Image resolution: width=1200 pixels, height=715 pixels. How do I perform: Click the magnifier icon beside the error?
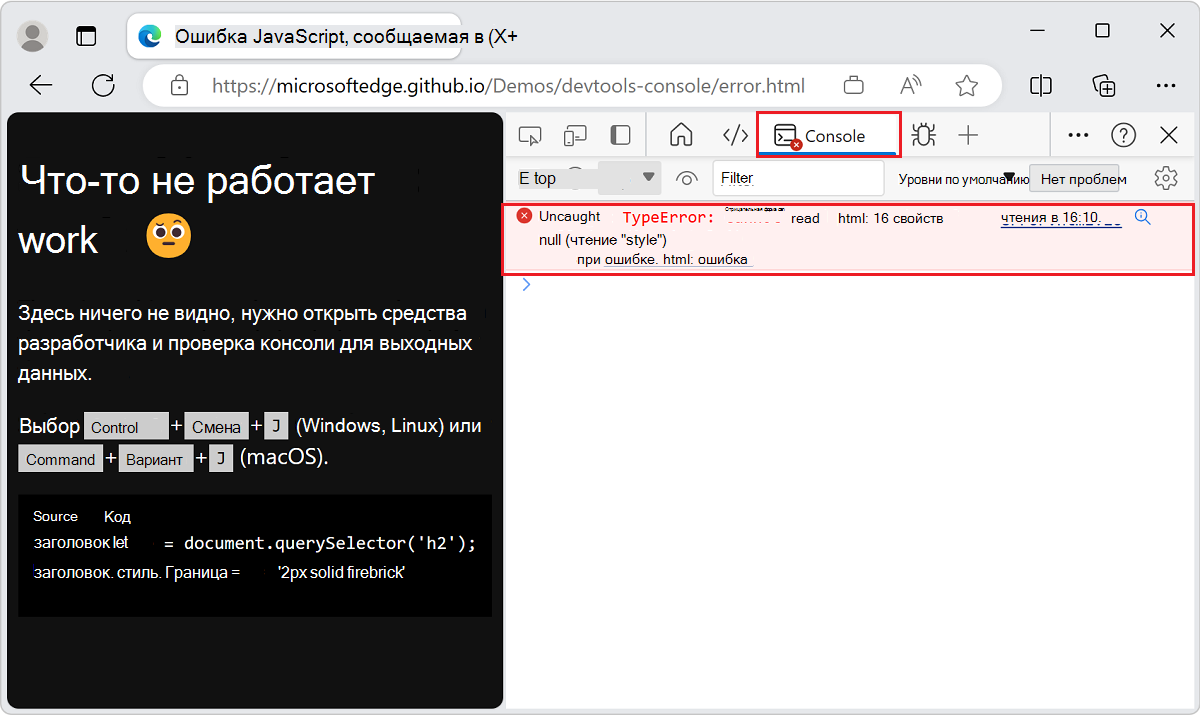click(x=1142, y=216)
